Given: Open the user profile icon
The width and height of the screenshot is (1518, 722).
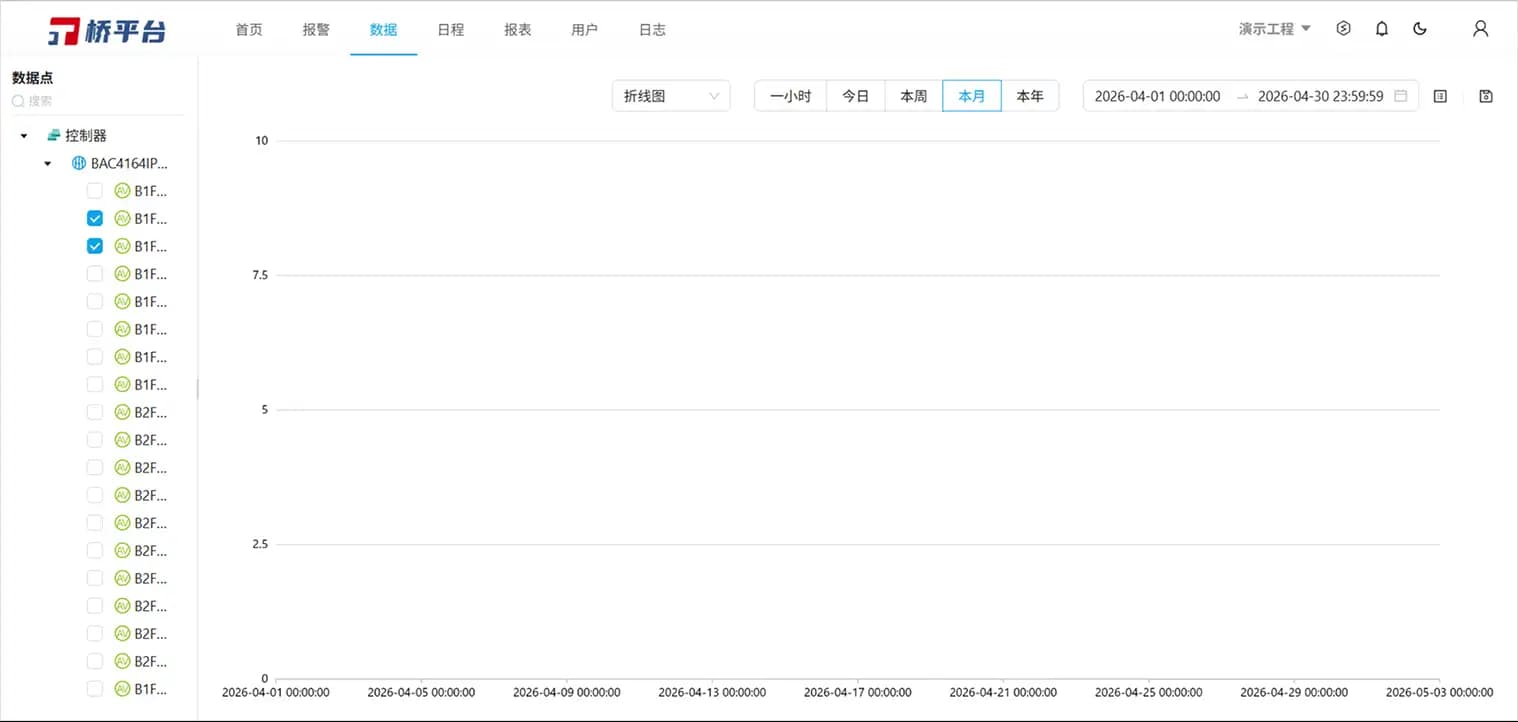Looking at the screenshot, I should coord(1481,29).
